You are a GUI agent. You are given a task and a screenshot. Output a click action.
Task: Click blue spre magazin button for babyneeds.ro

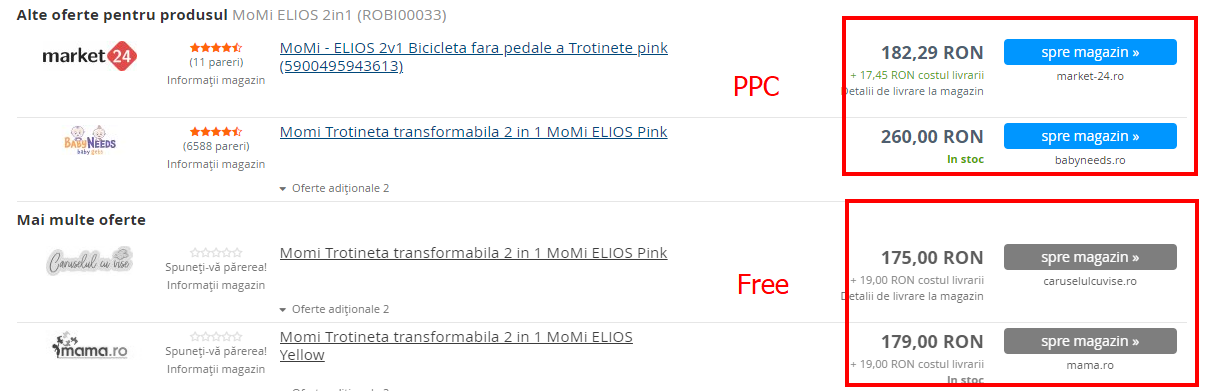[x=1090, y=136]
